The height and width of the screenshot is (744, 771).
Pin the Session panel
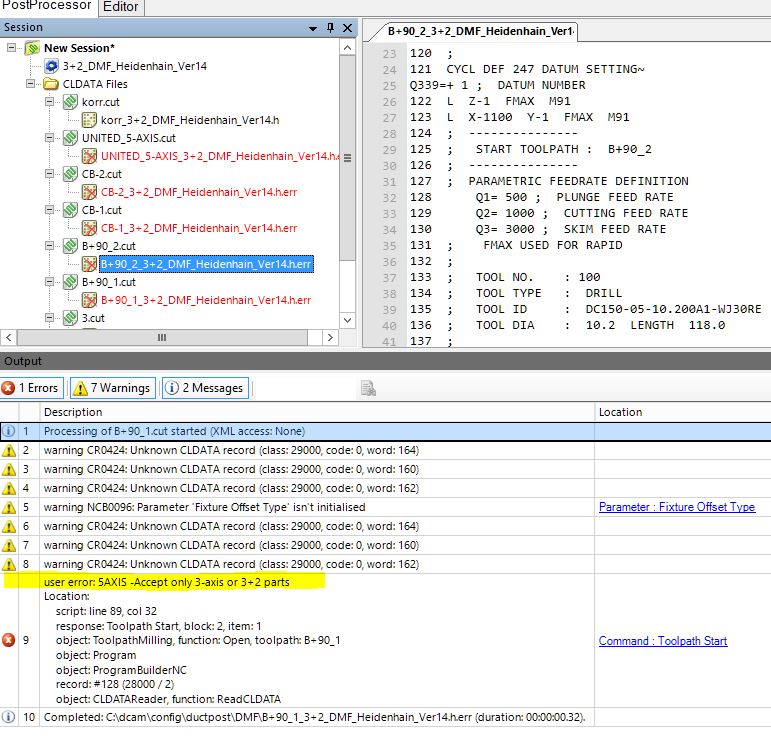[330, 28]
